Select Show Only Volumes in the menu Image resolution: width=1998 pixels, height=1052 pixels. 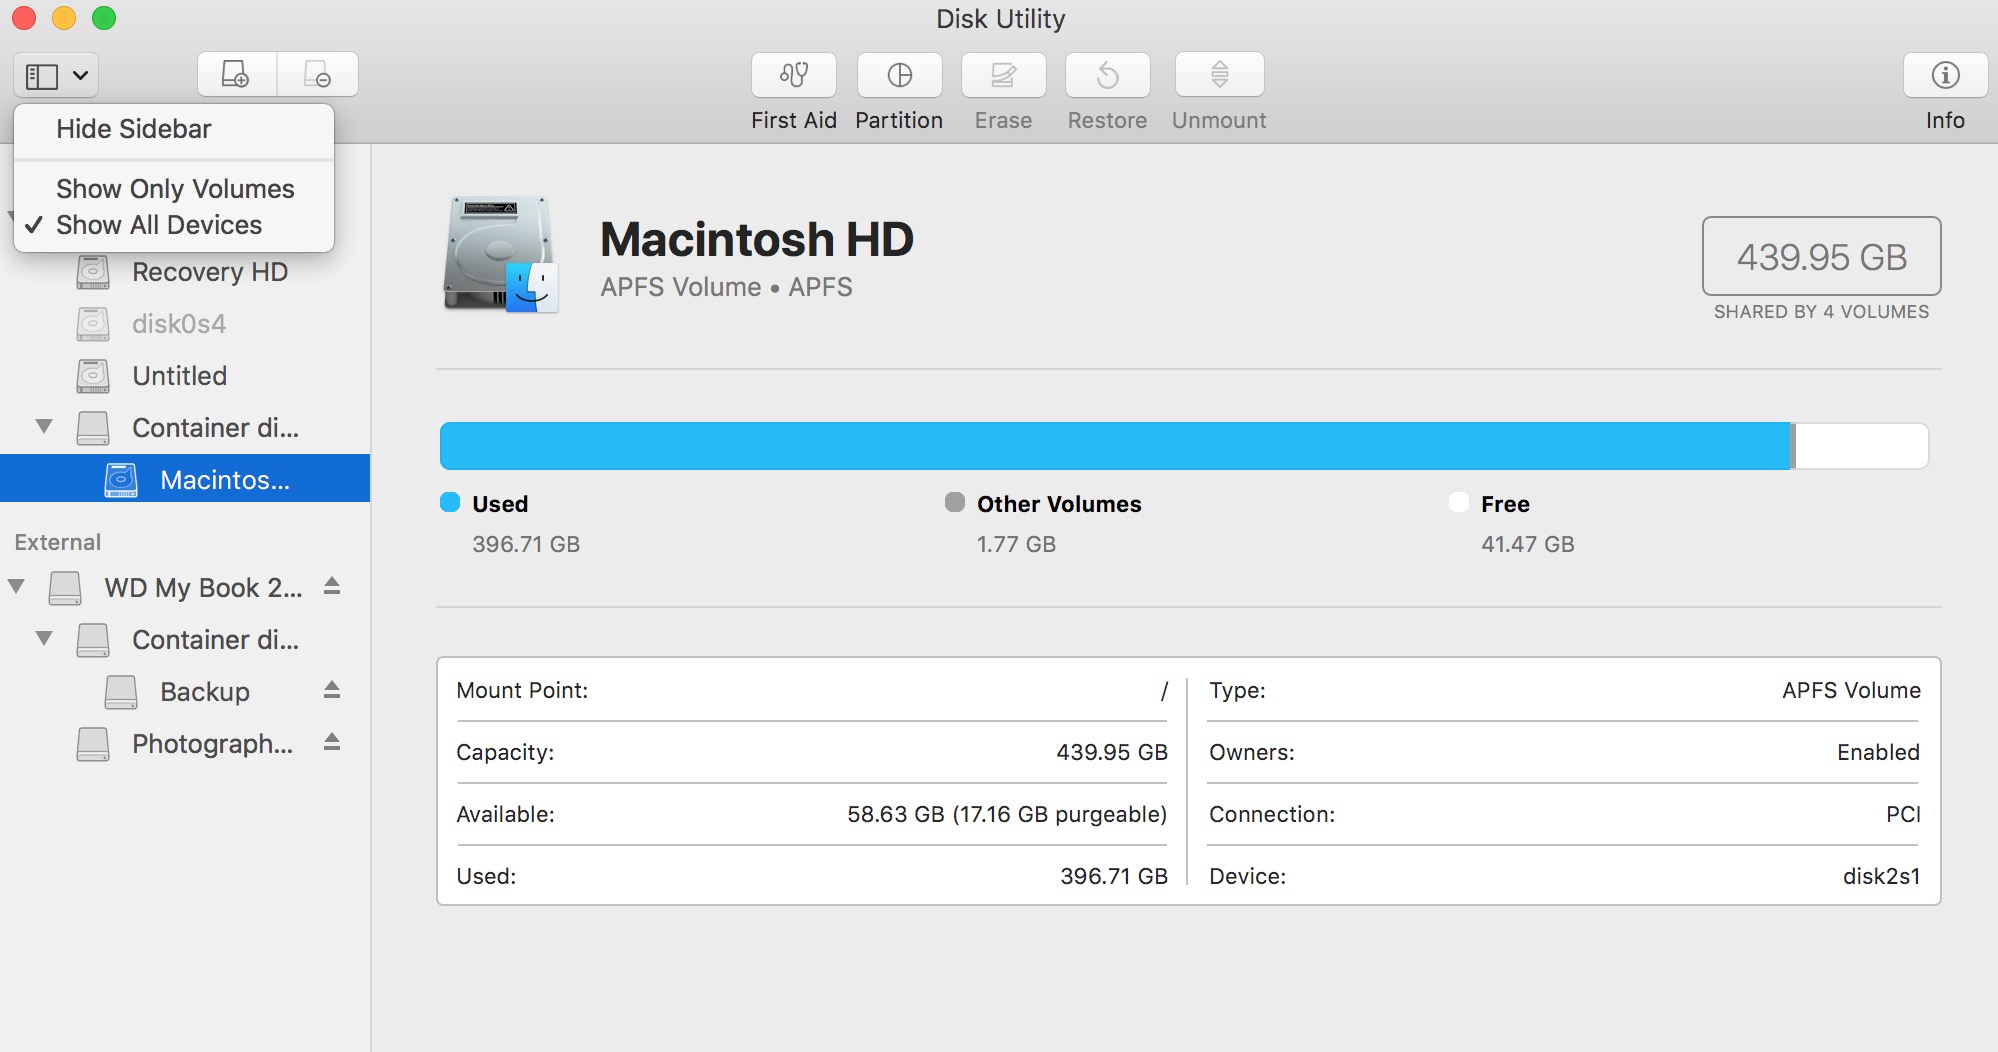coord(175,188)
